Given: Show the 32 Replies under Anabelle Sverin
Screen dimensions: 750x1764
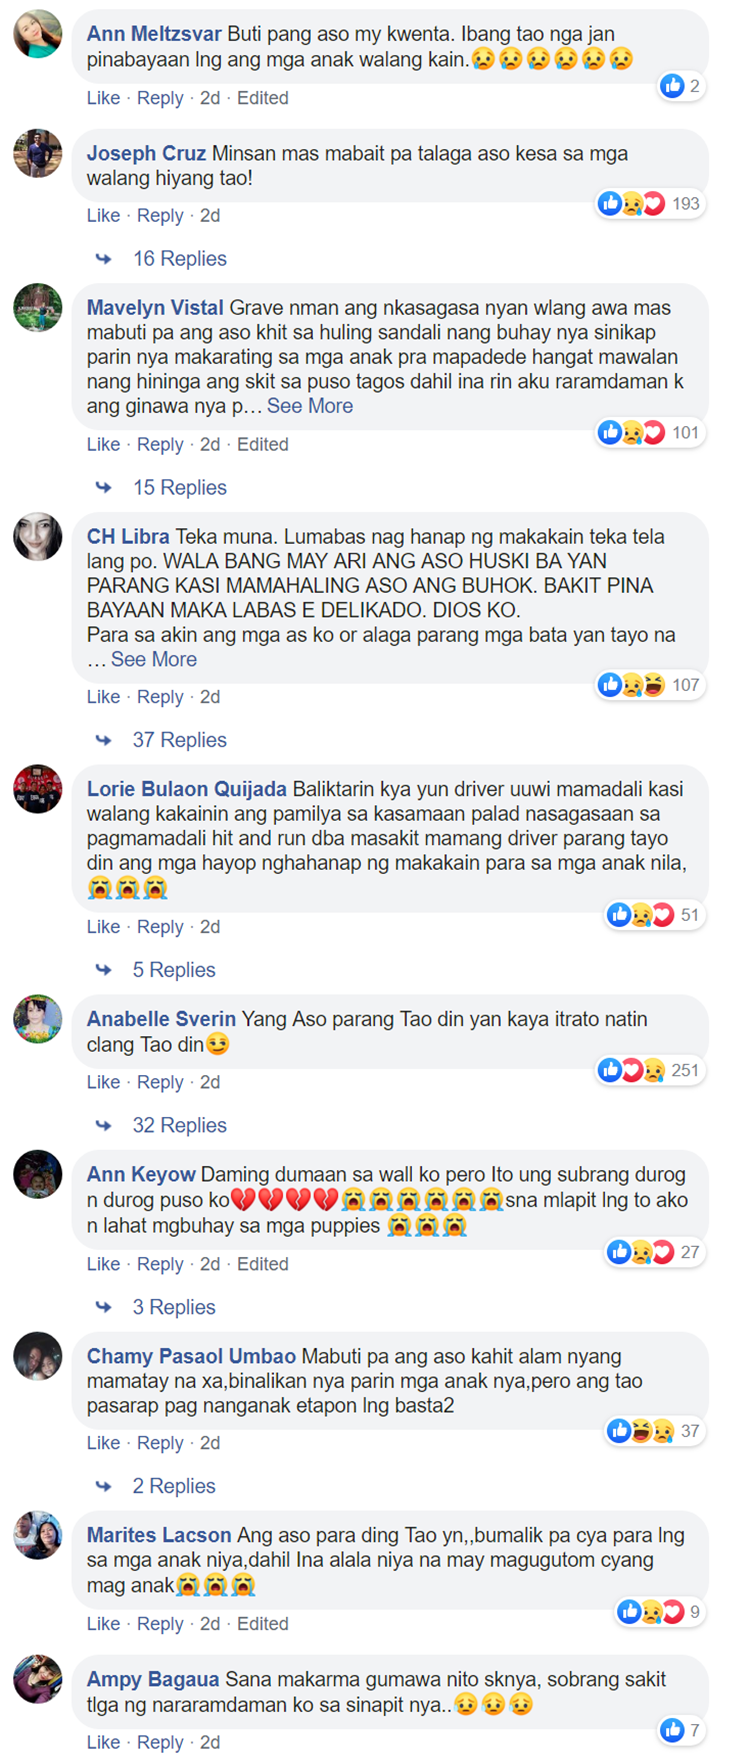Looking at the screenshot, I should [x=180, y=1126].
